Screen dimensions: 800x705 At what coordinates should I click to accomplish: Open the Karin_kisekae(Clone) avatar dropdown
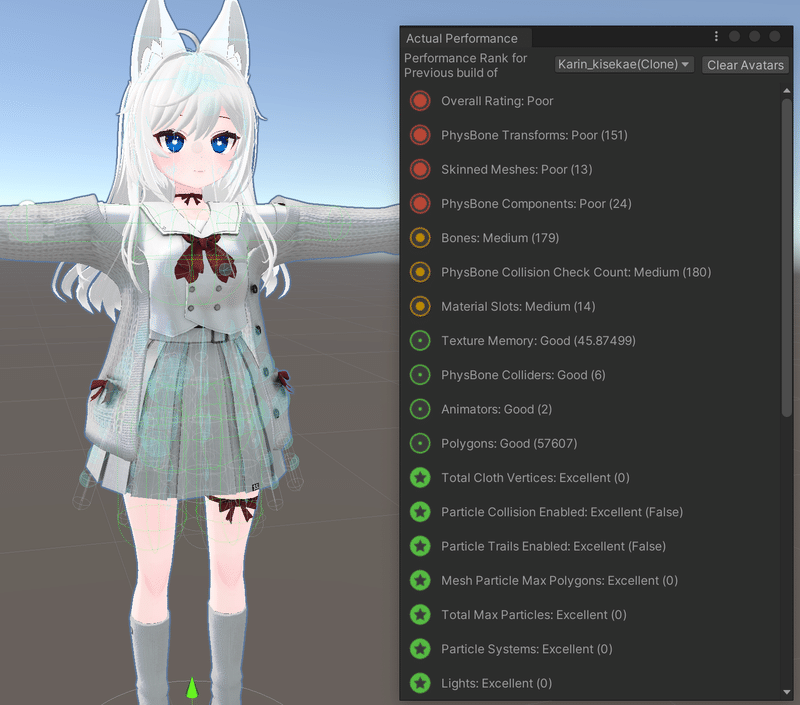coord(620,64)
